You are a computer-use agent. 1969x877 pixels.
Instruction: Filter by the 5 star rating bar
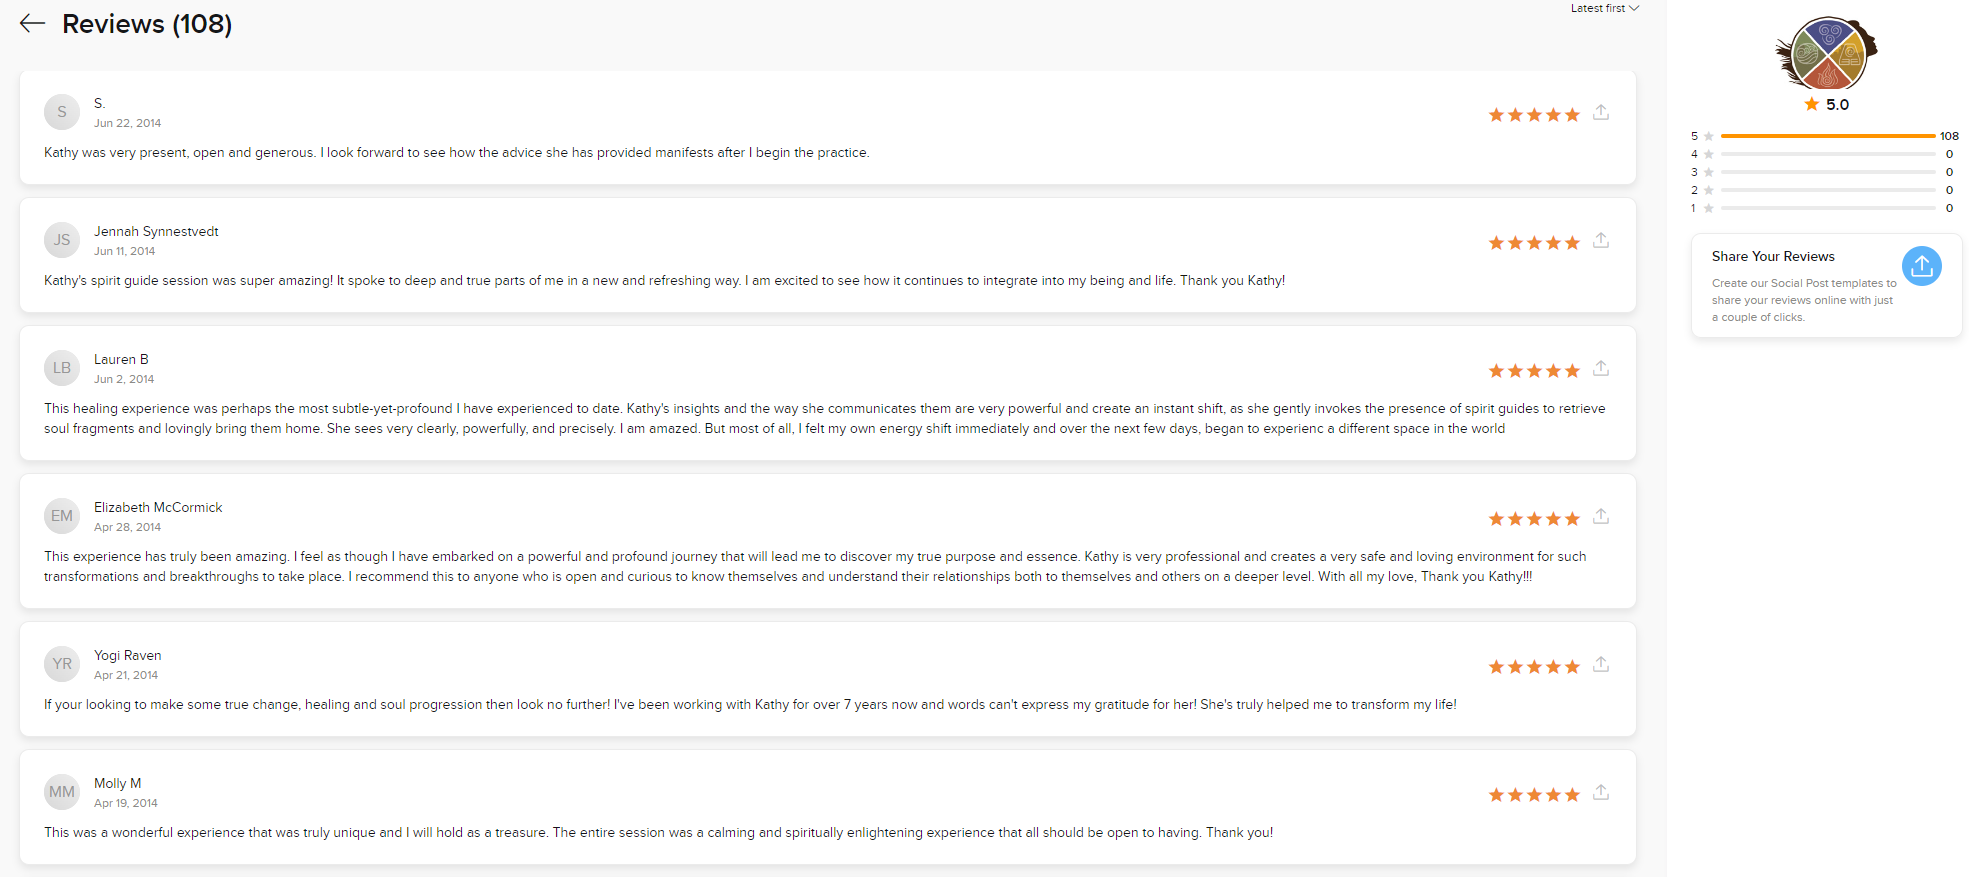click(x=1825, y=136)
